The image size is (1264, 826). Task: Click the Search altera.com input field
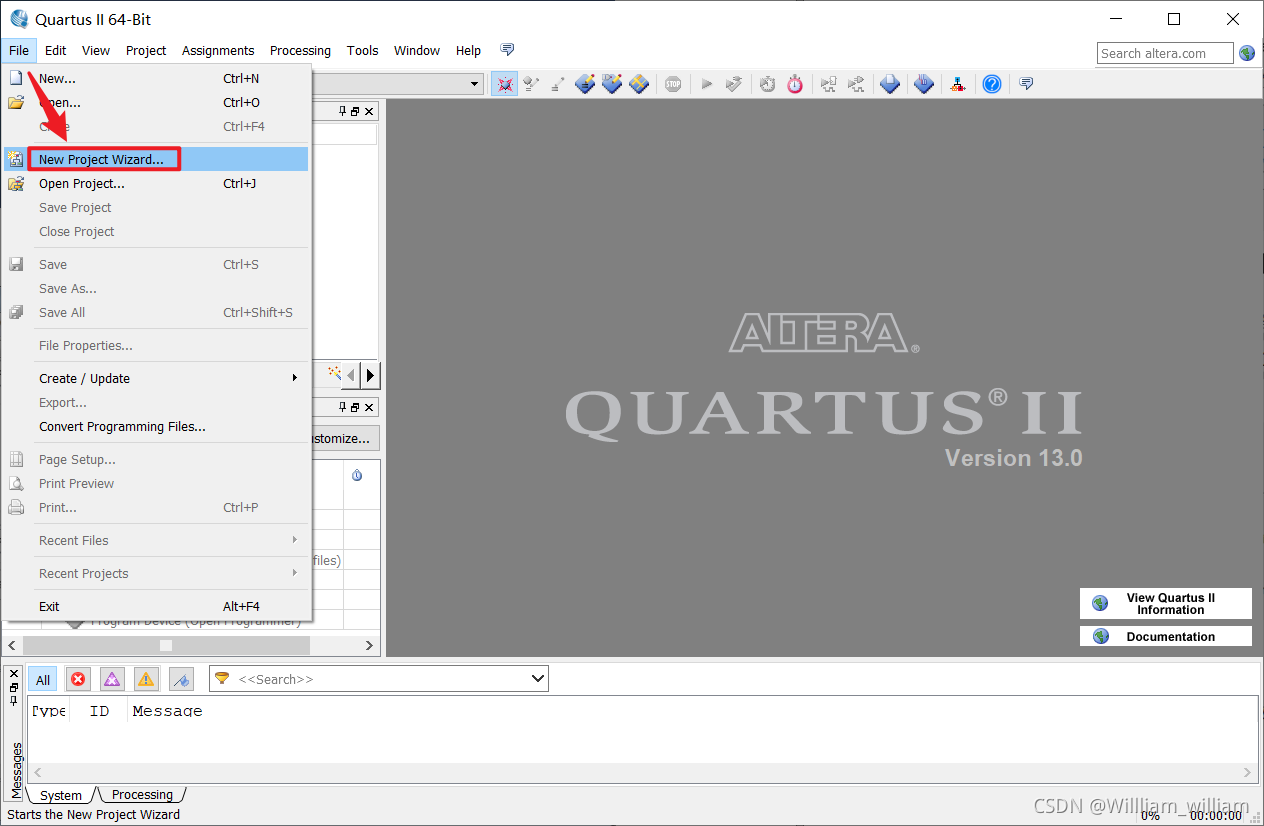tap(1166, 53)
